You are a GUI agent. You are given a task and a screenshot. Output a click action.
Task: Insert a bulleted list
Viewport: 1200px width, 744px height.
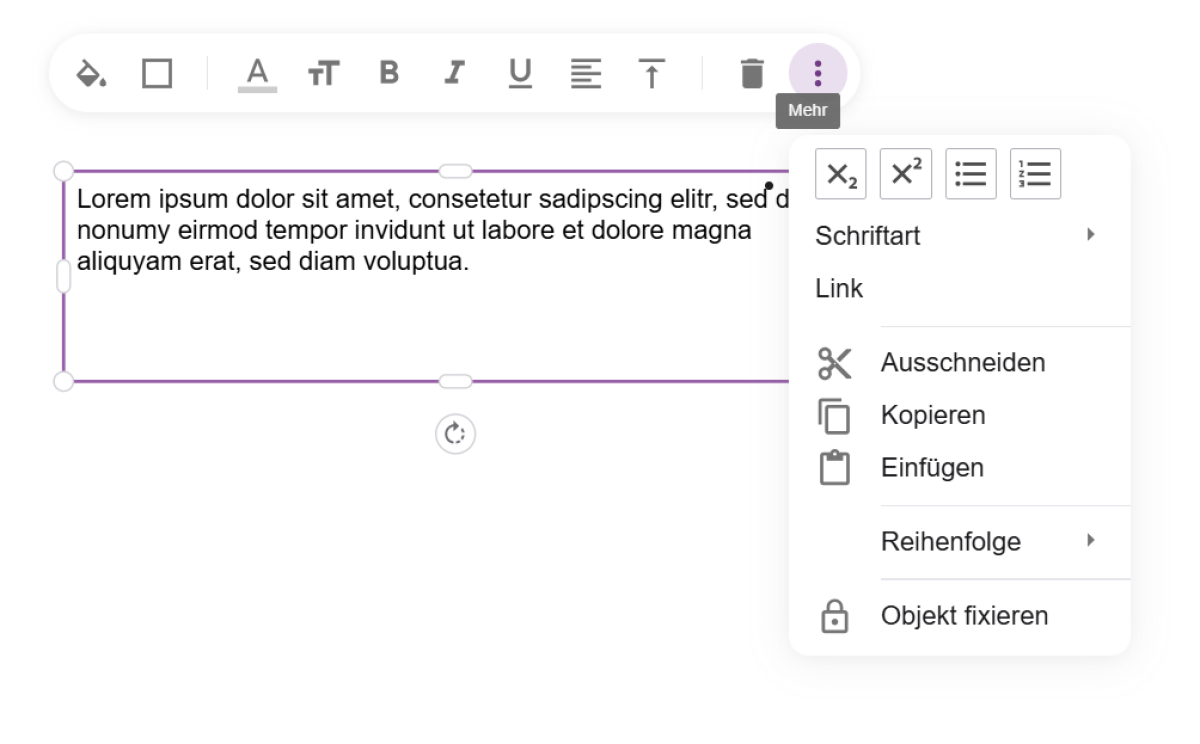click(971, 174)
